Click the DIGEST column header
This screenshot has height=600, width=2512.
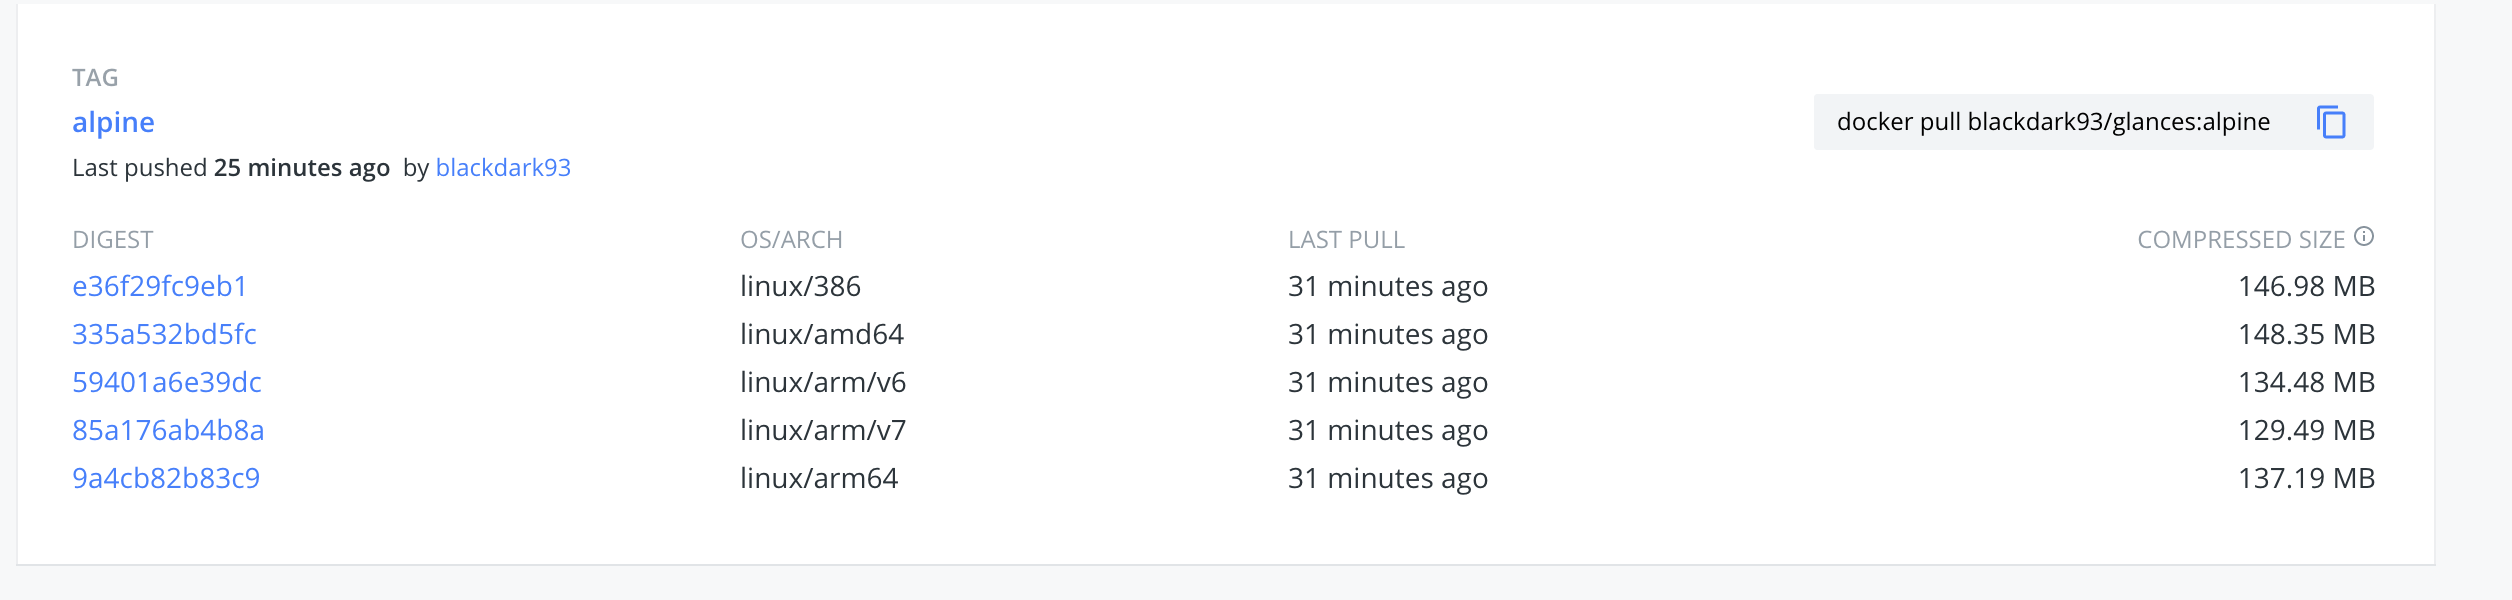(113, 239)
